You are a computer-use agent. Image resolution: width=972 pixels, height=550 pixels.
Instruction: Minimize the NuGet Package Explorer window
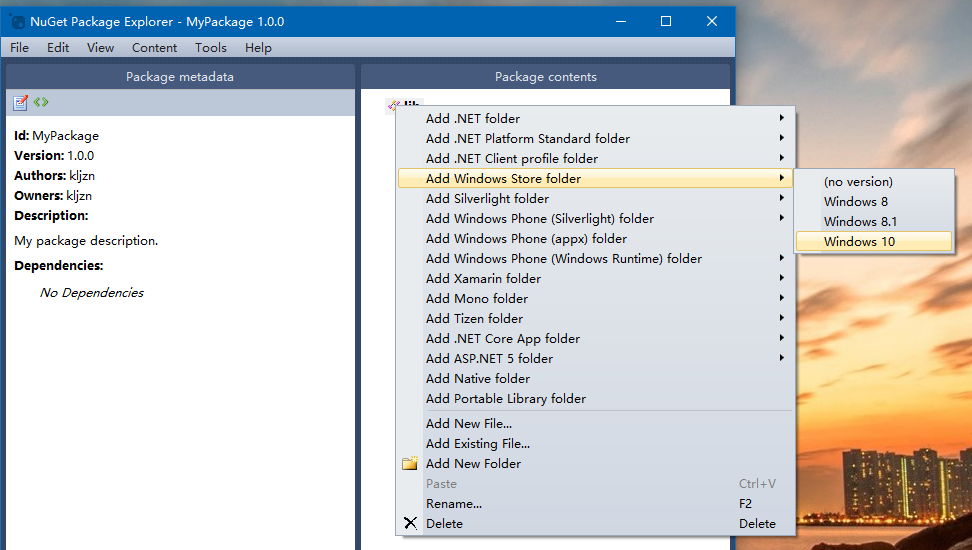pyautogui.click(x=621, y=22)
